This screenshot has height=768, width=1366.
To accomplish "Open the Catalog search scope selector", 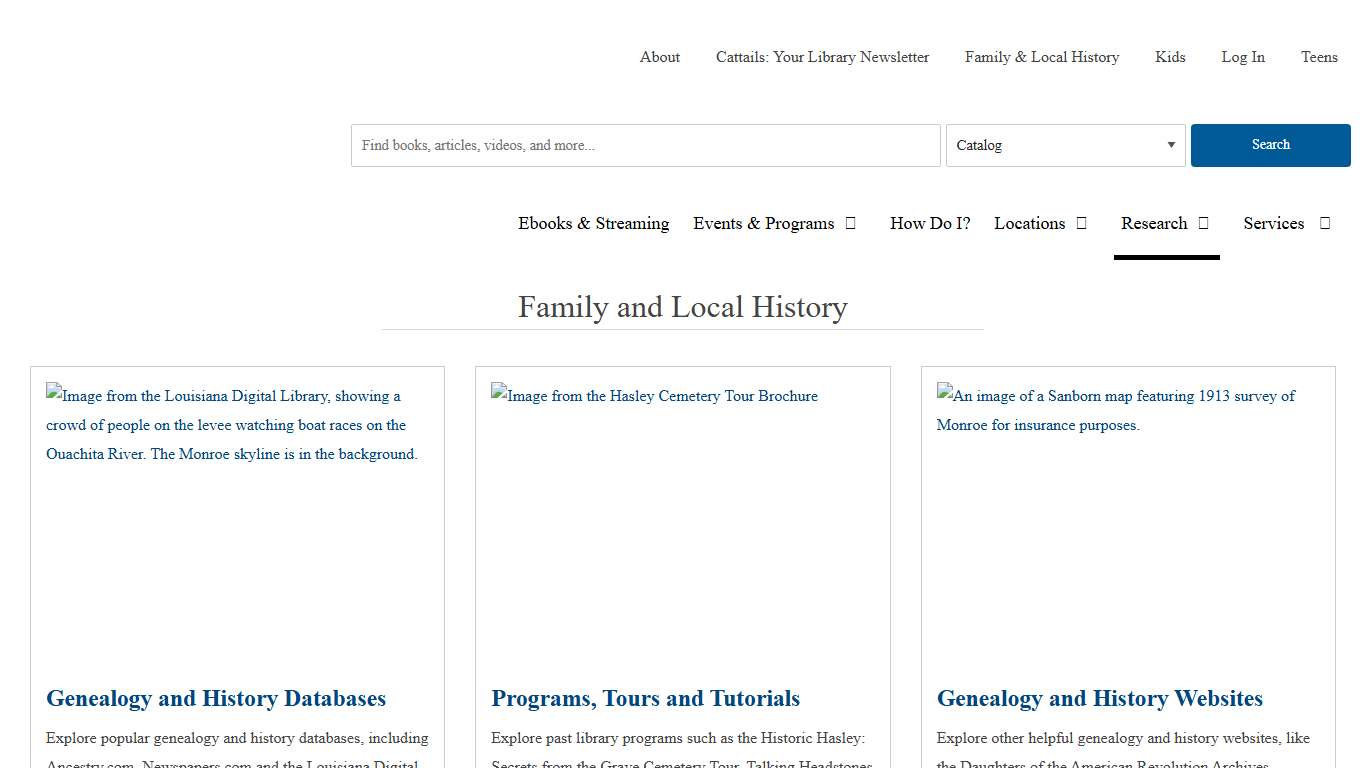I will 1065,145.
